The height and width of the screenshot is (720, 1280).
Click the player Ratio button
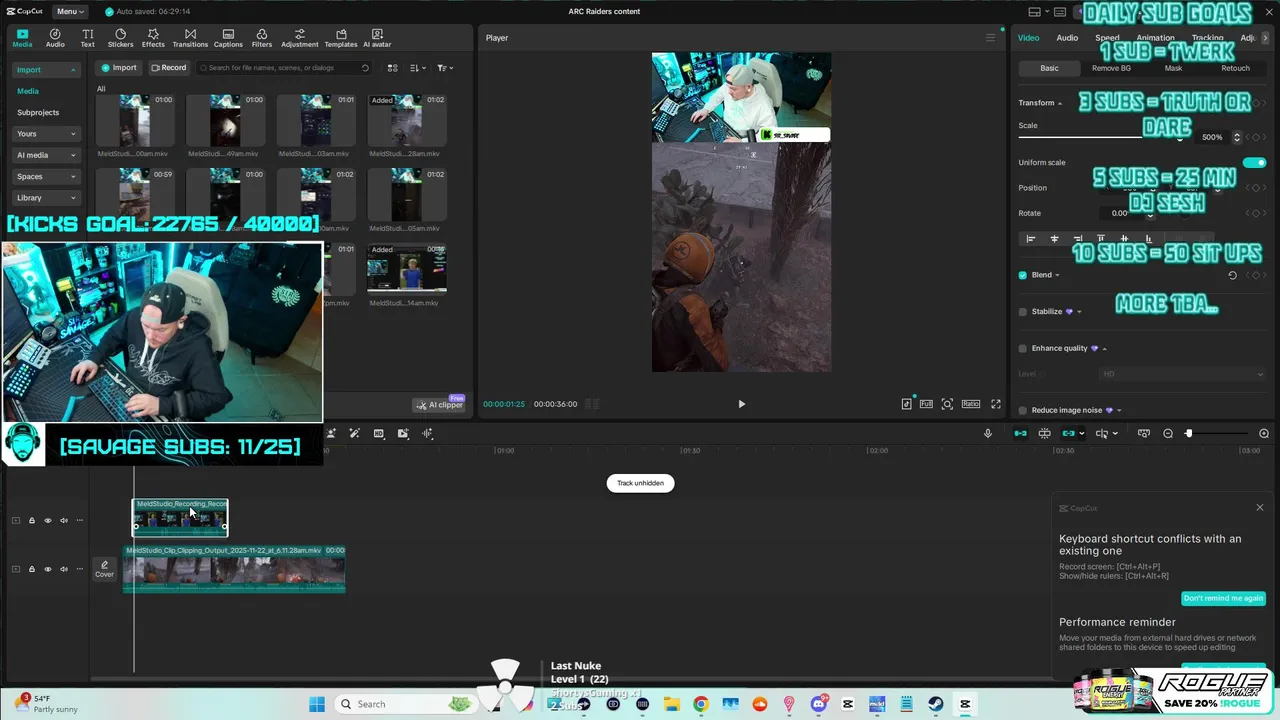coord(970,404)
